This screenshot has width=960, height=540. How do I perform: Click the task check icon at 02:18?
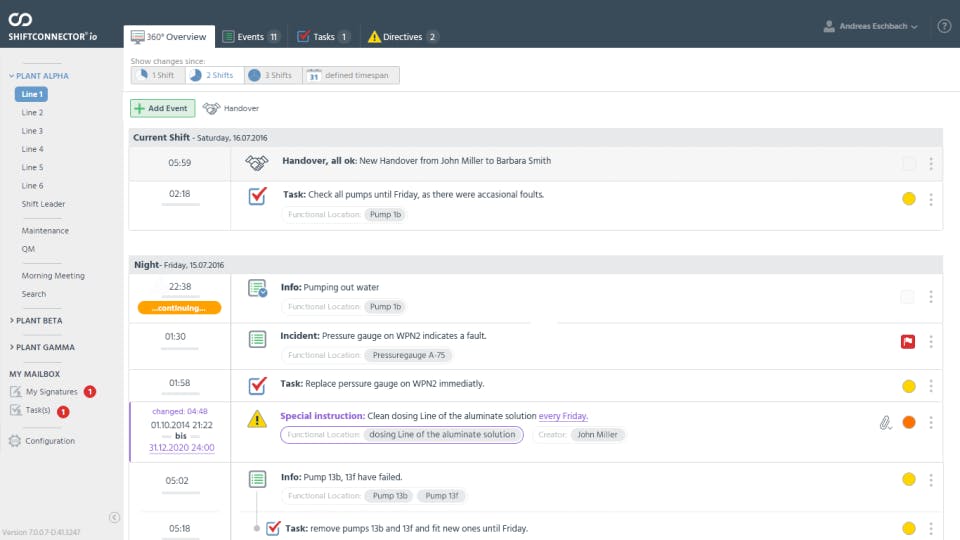(x=258, y=196)
